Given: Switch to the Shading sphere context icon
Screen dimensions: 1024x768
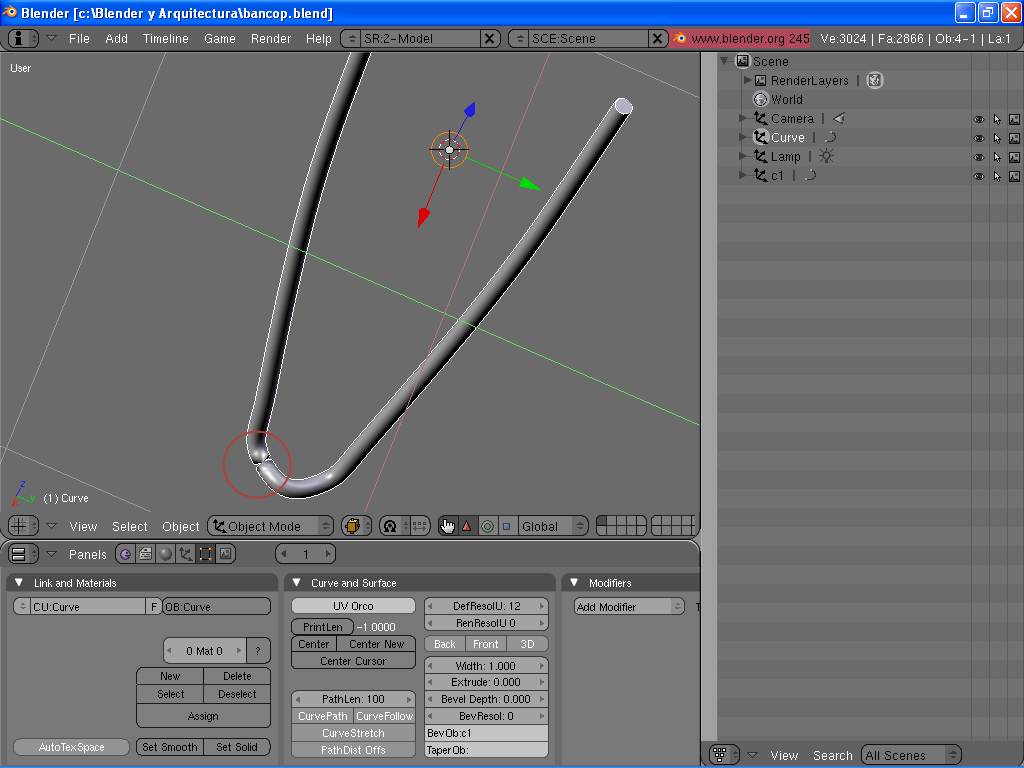Looking at the screenshot, I should (166, 554).
